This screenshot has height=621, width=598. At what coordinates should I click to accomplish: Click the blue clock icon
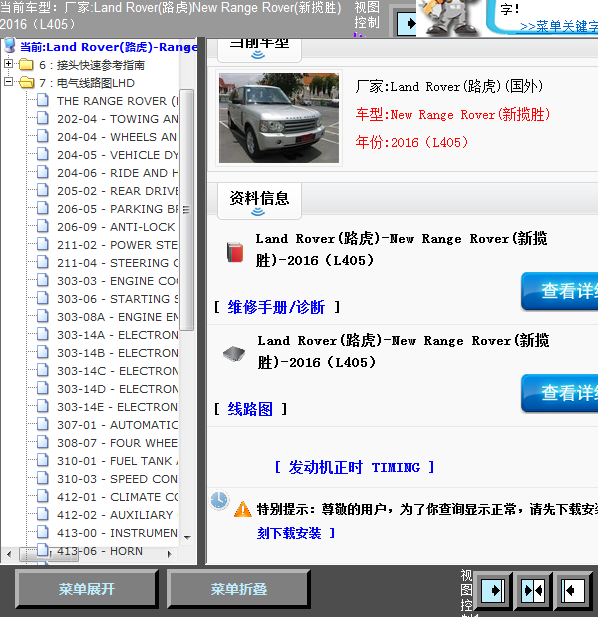click(219, 500)
